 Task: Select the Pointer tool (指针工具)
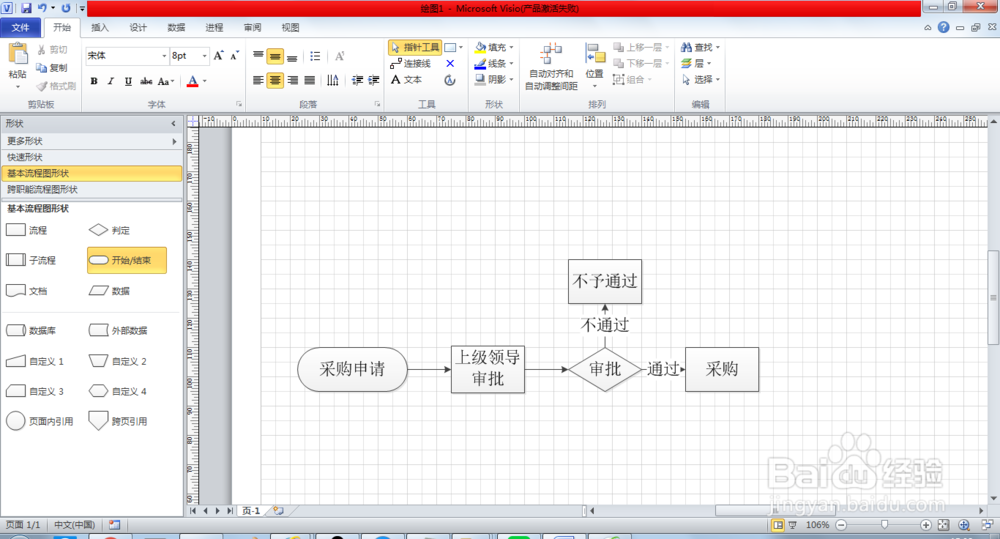pyautogui.click(x=414, y=47)
